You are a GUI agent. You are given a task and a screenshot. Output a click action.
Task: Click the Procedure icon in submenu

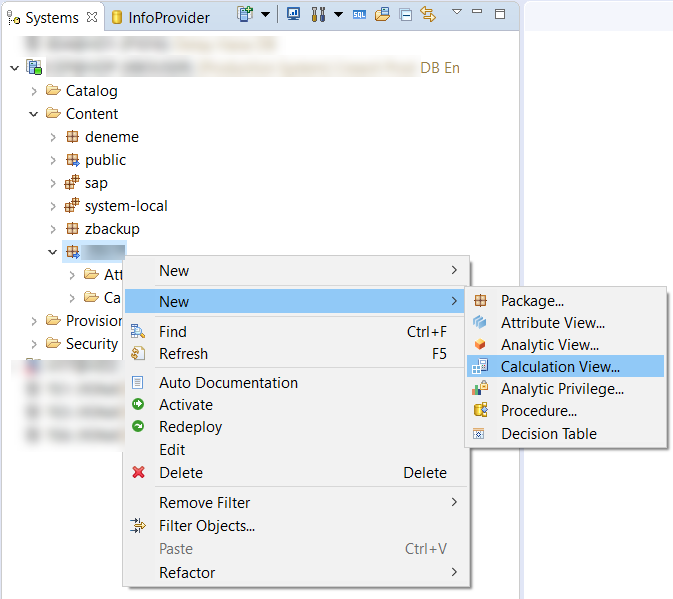point(480,410)
